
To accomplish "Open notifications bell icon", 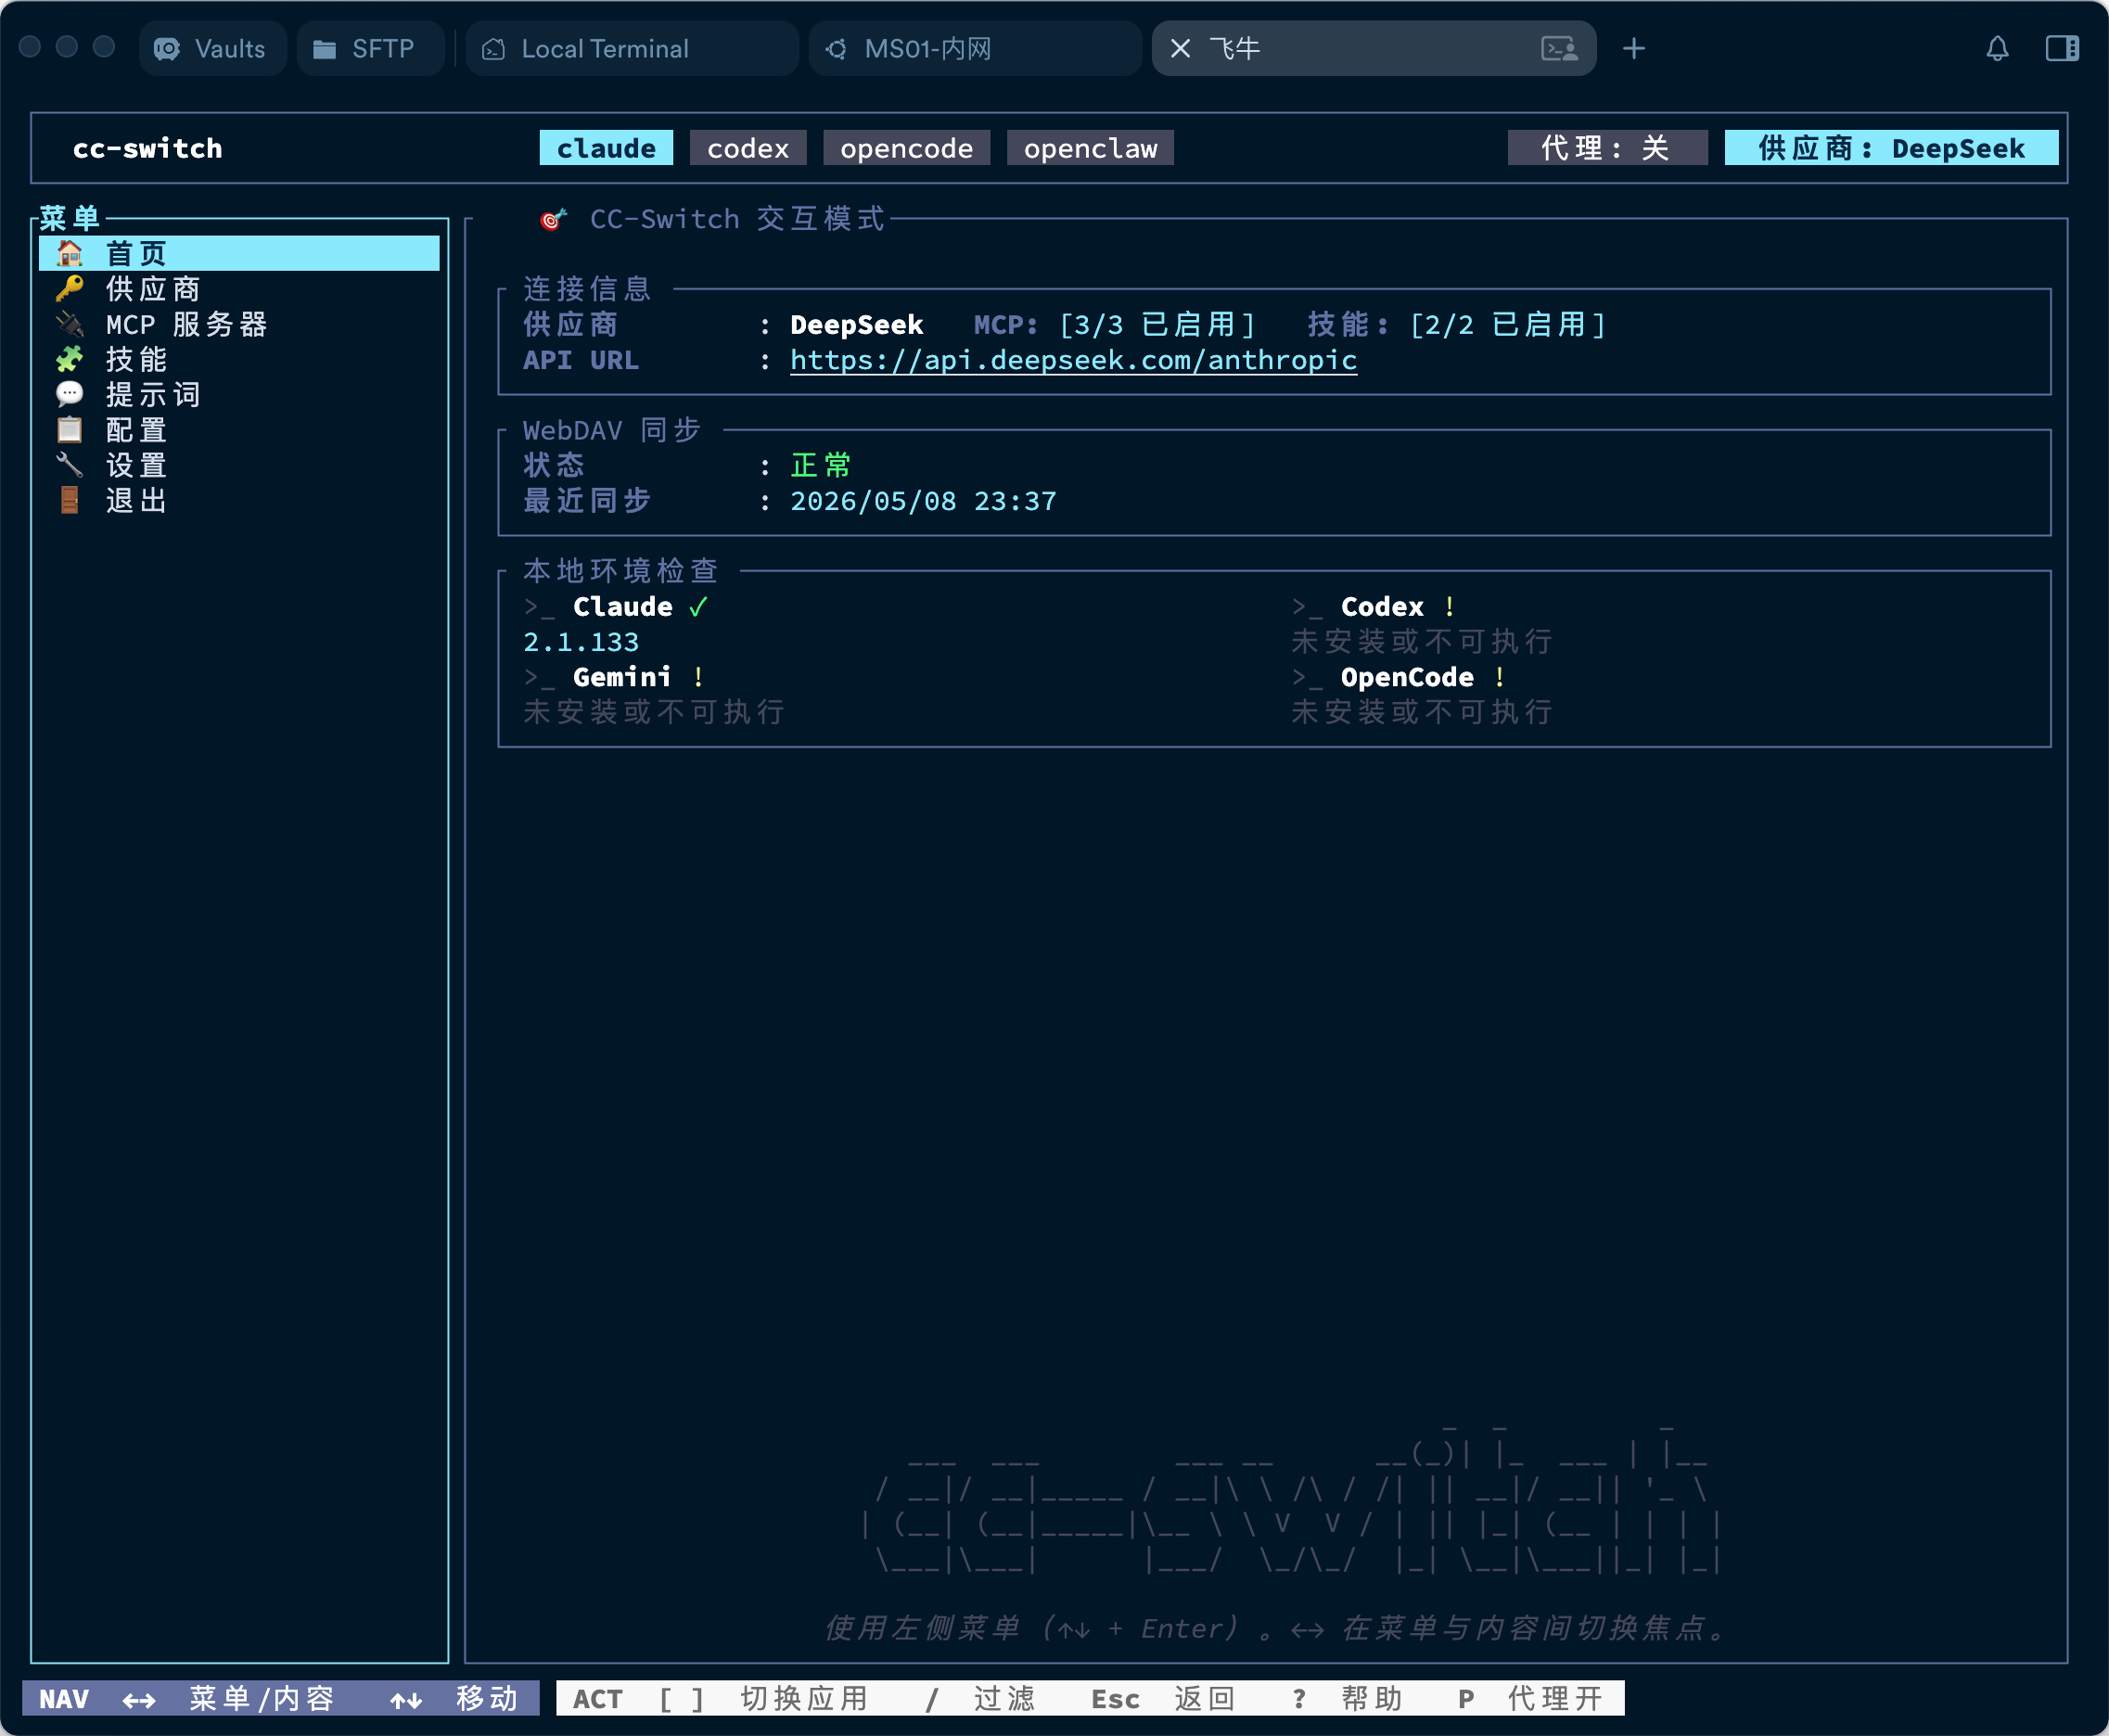I will pos(1997,48).
